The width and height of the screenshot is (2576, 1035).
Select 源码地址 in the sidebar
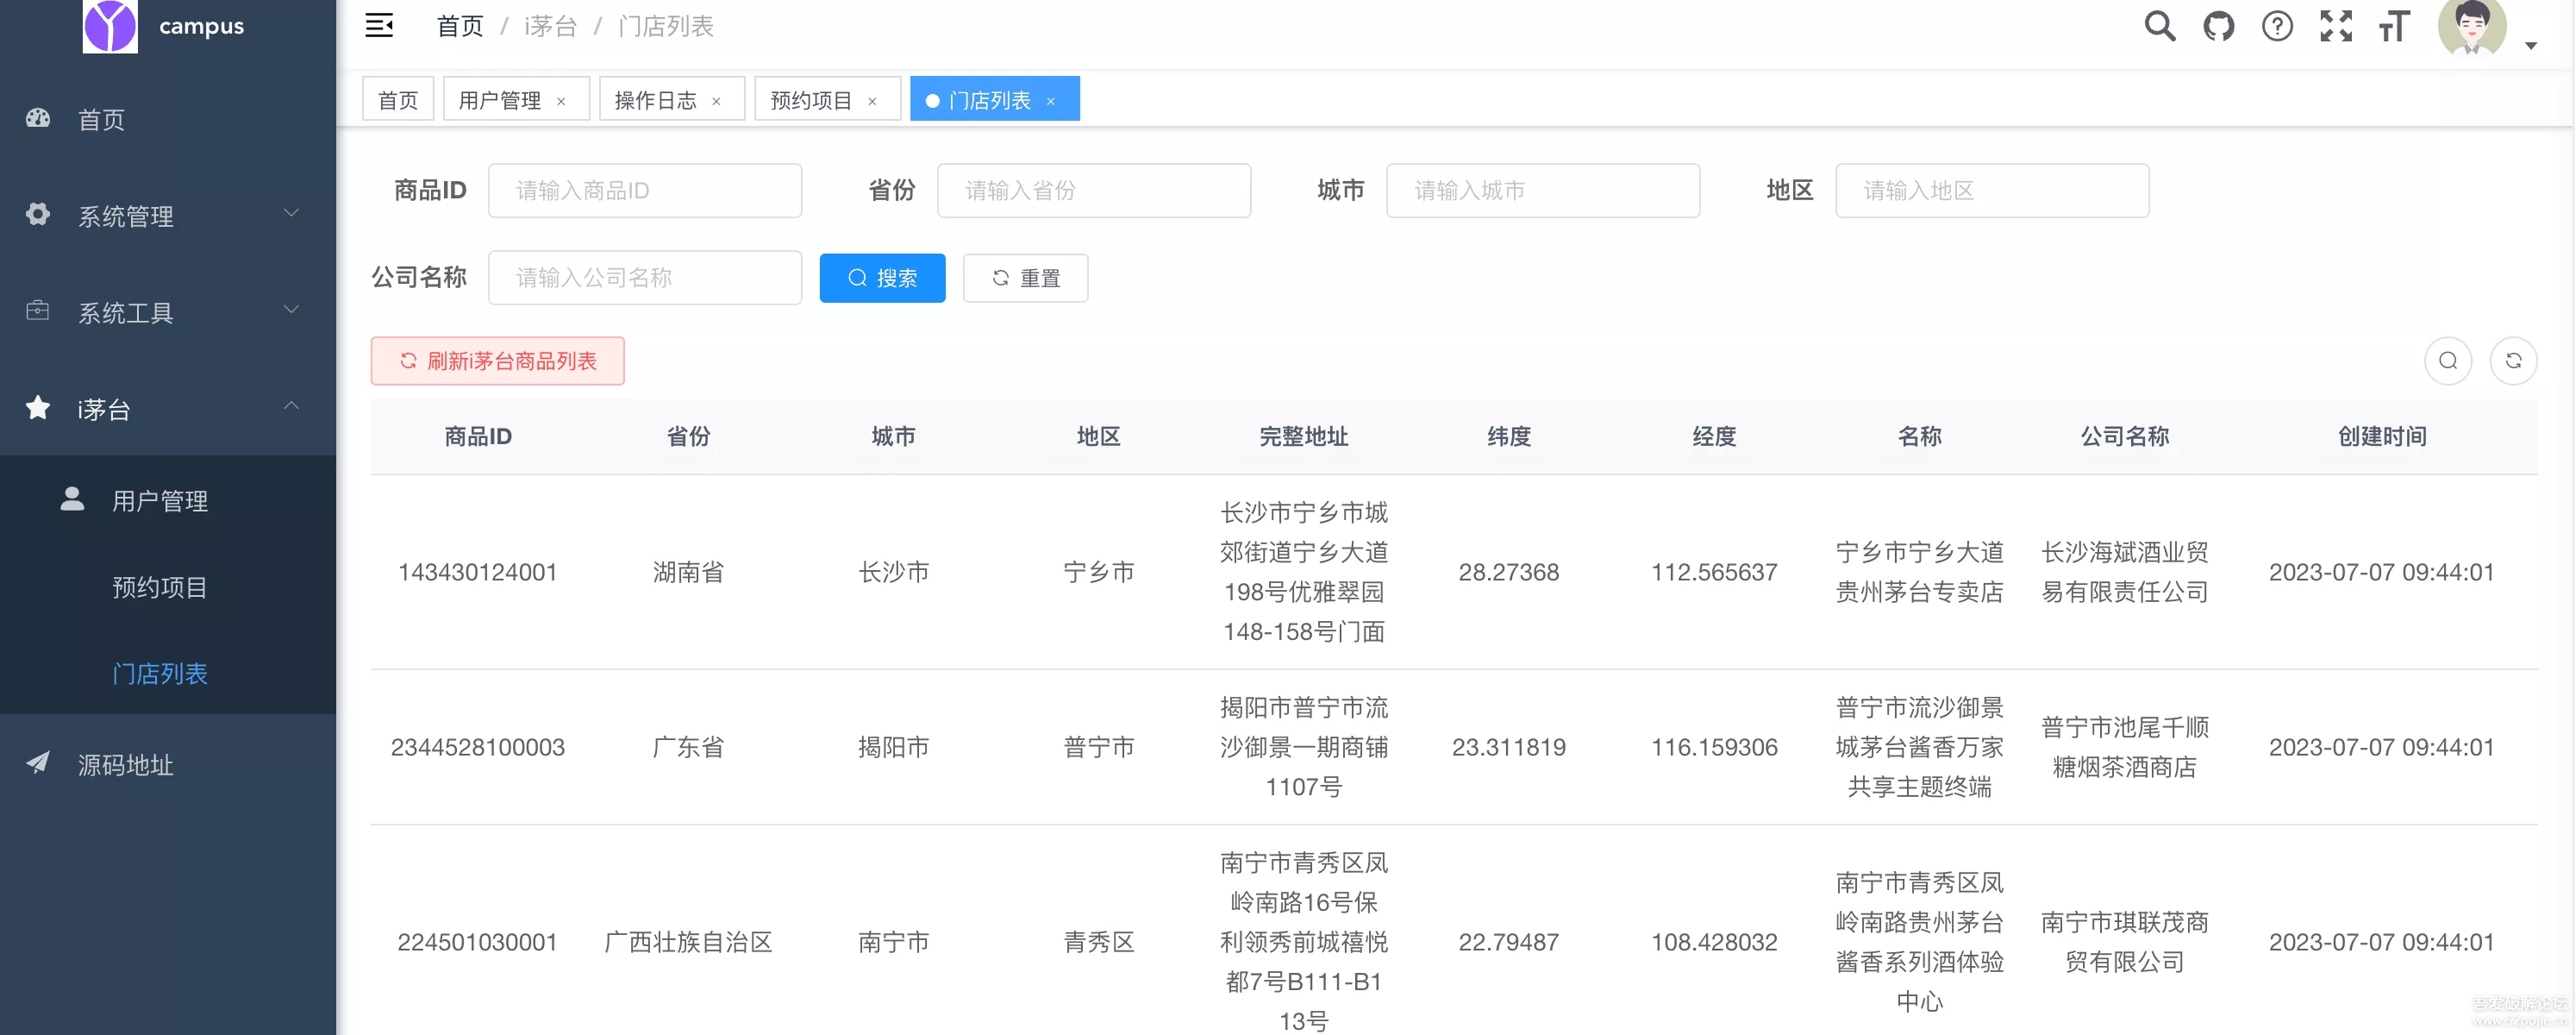125,765
